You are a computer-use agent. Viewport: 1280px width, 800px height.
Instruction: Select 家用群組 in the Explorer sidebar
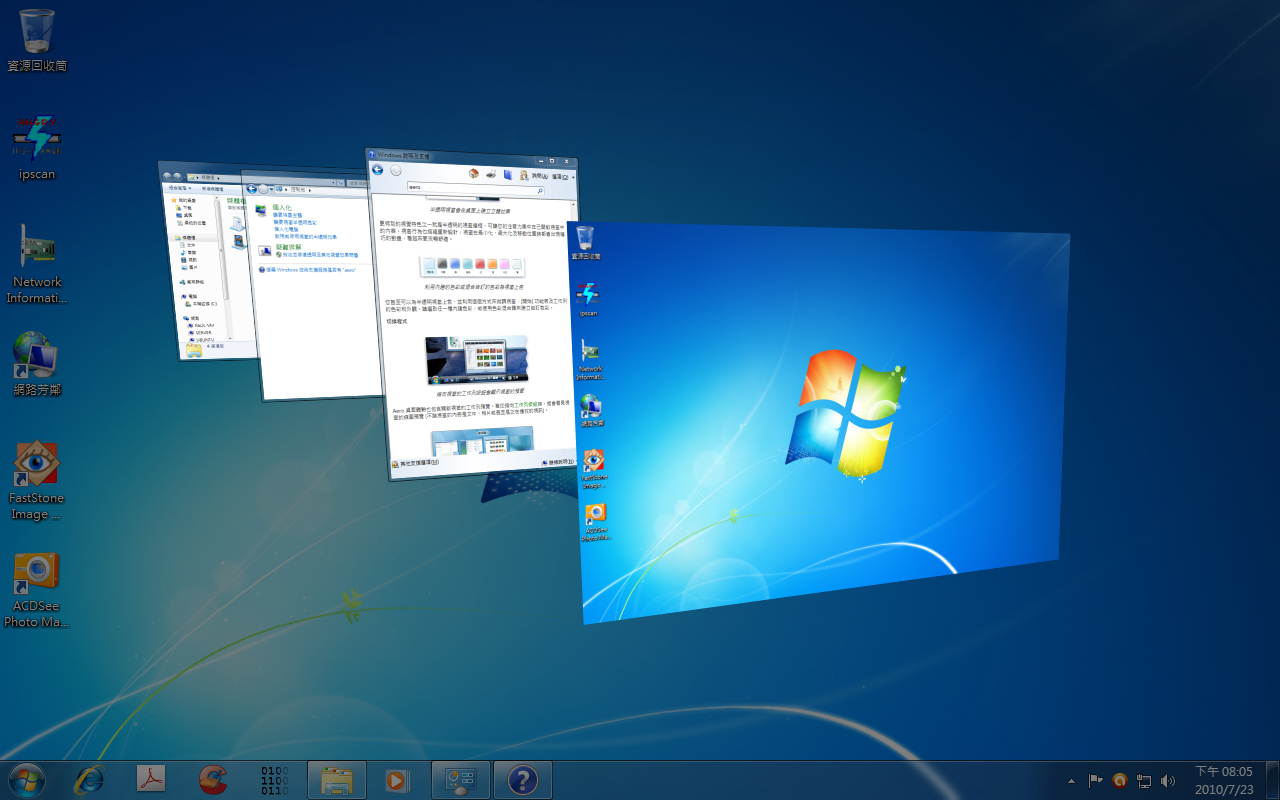tap(194, 282)
